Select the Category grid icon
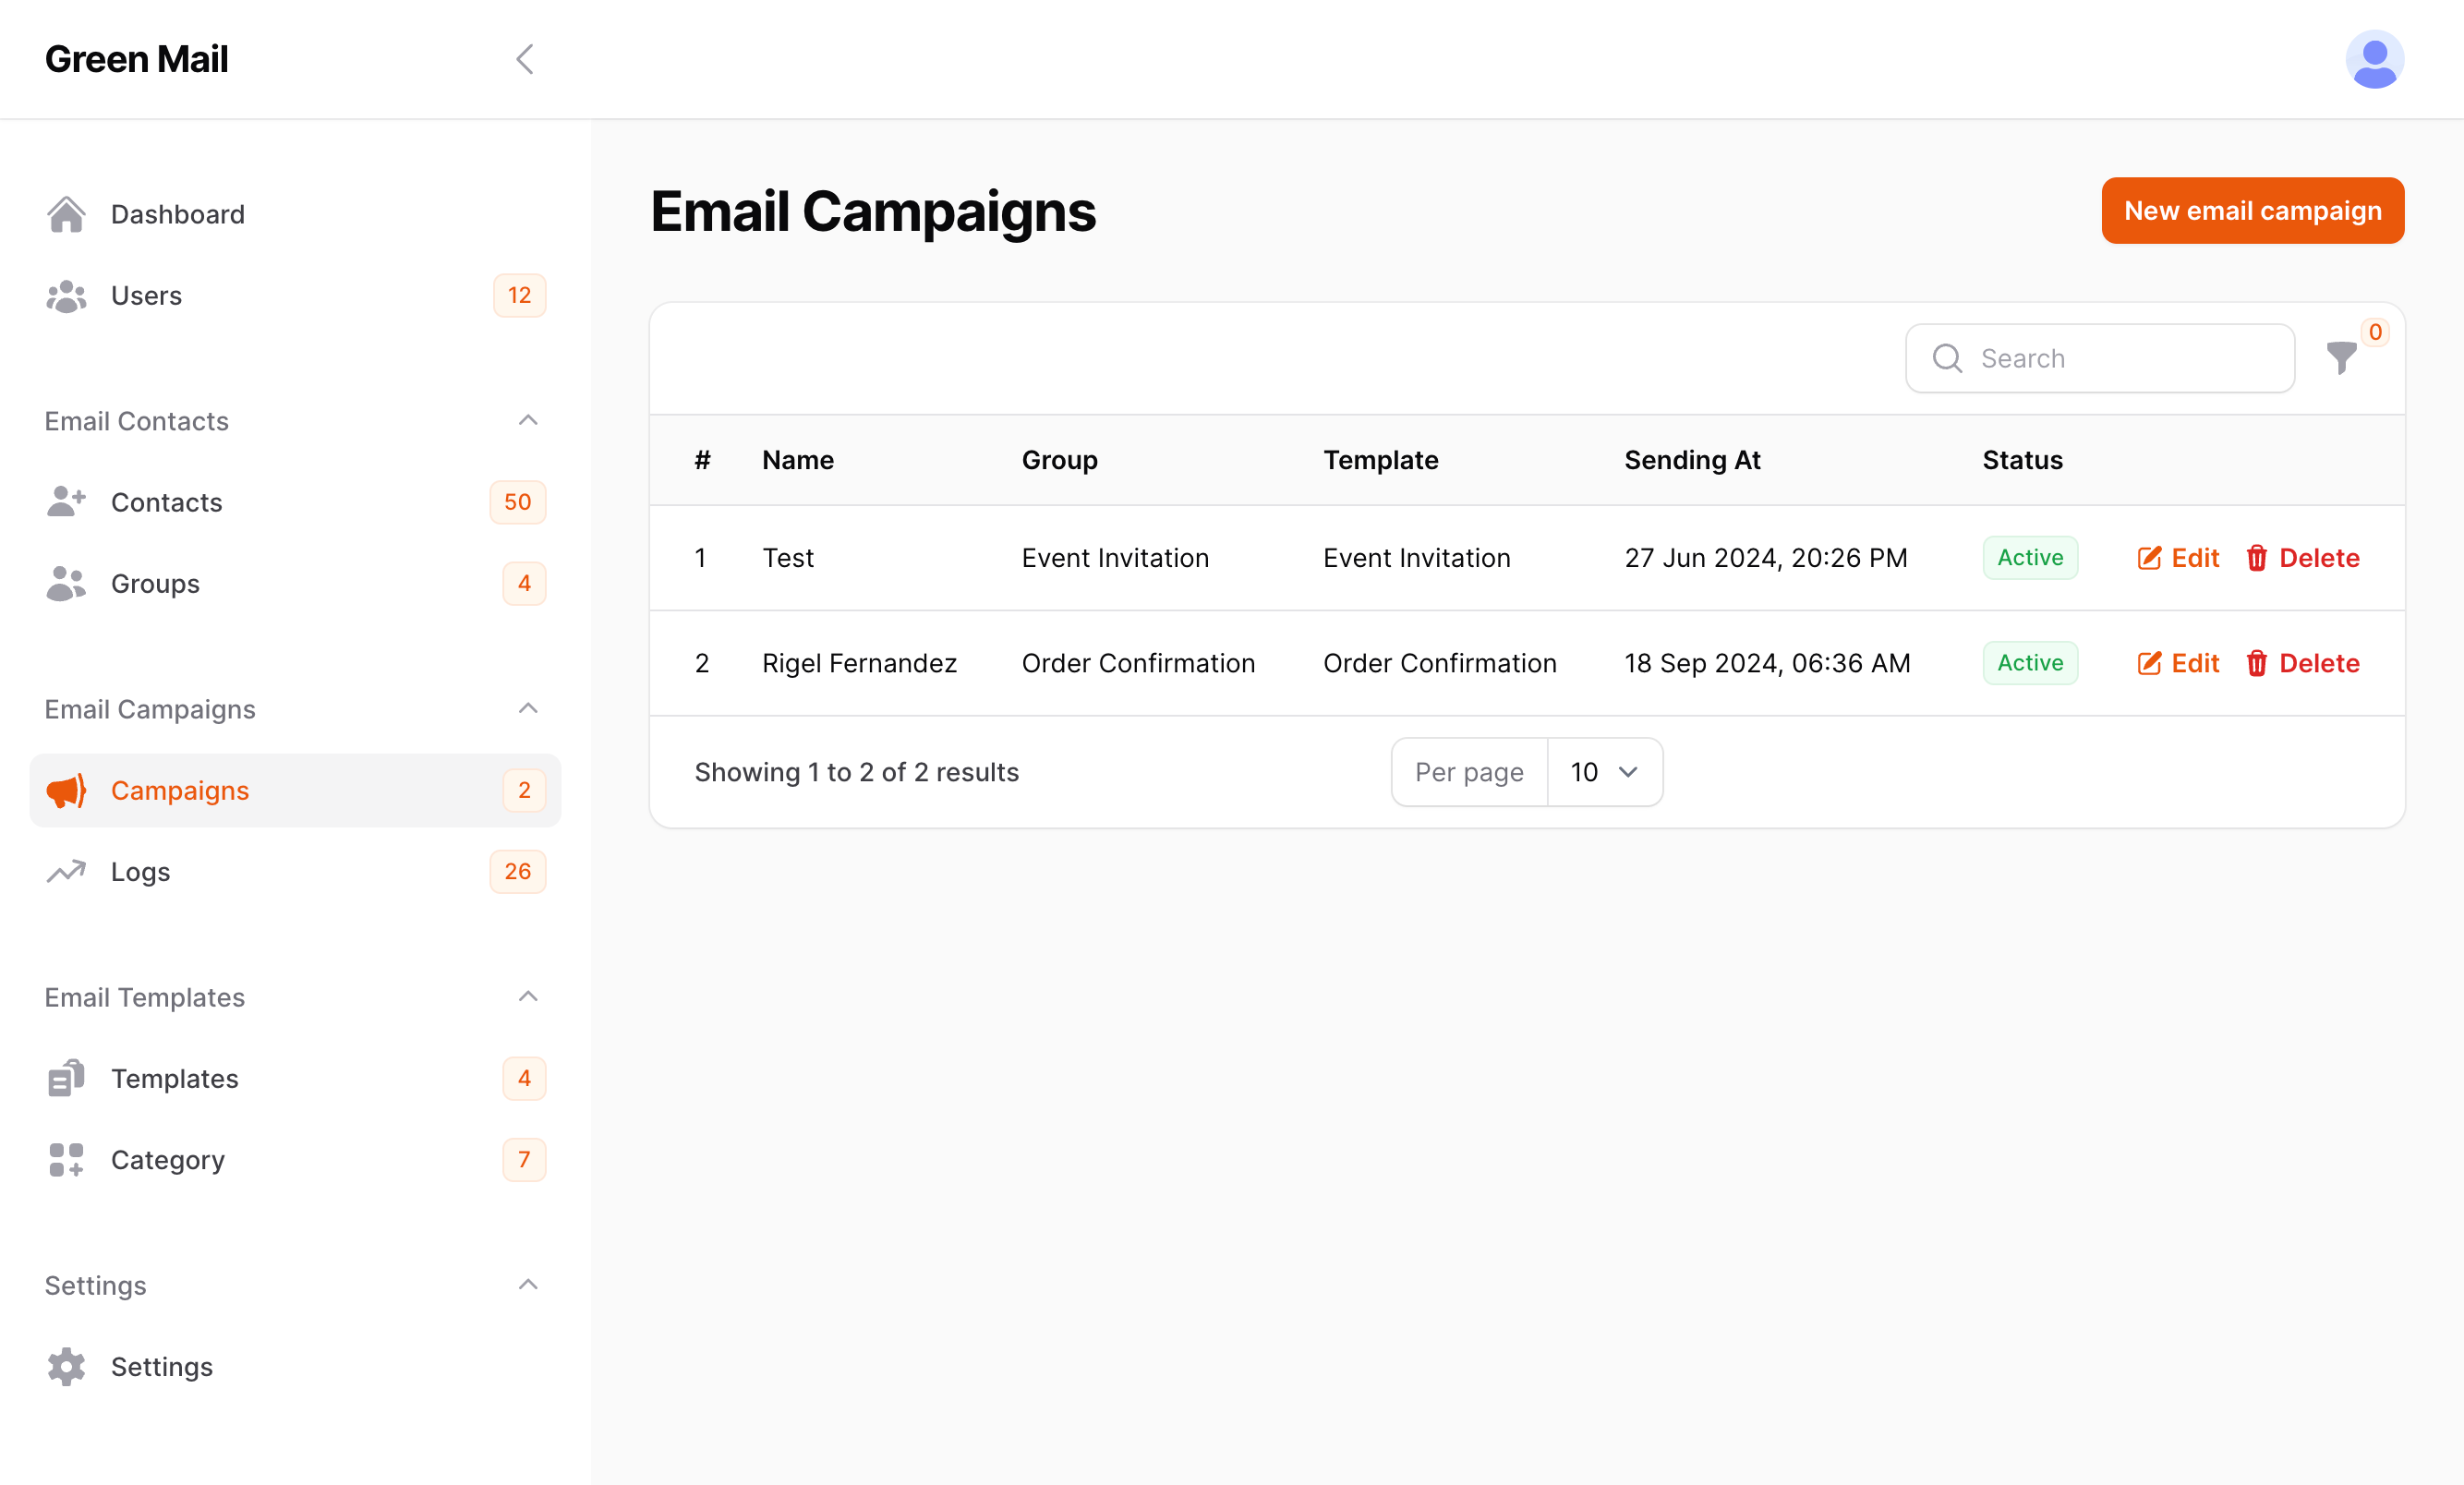This screenshot has width=2464, height=1485. (64, 1159)
